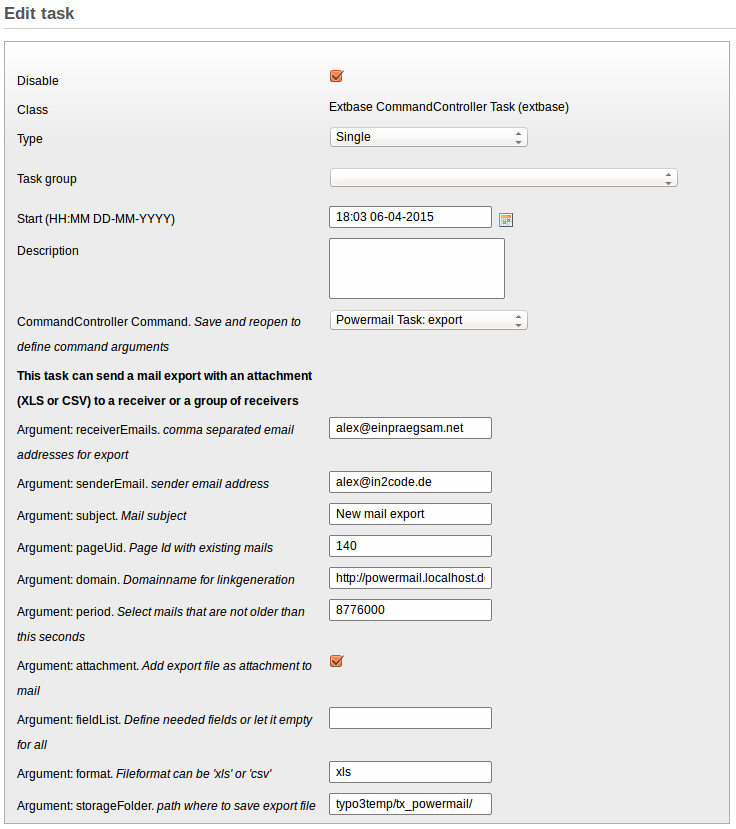
Task: Focus the receiverEmails input field
Action: (410, 428)
